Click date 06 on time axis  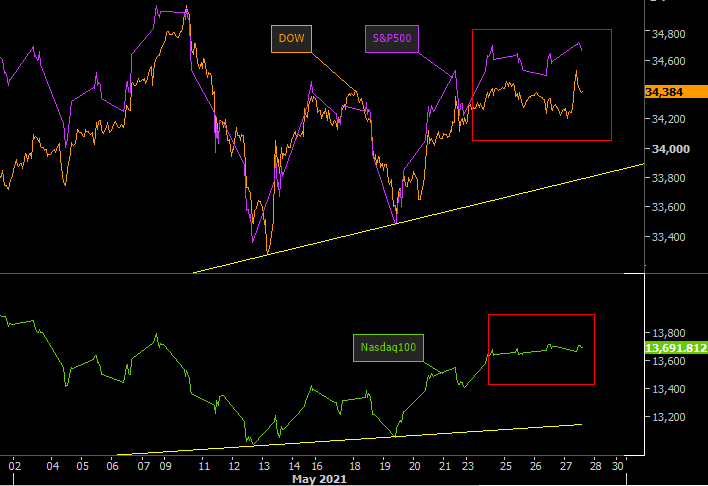112,466
